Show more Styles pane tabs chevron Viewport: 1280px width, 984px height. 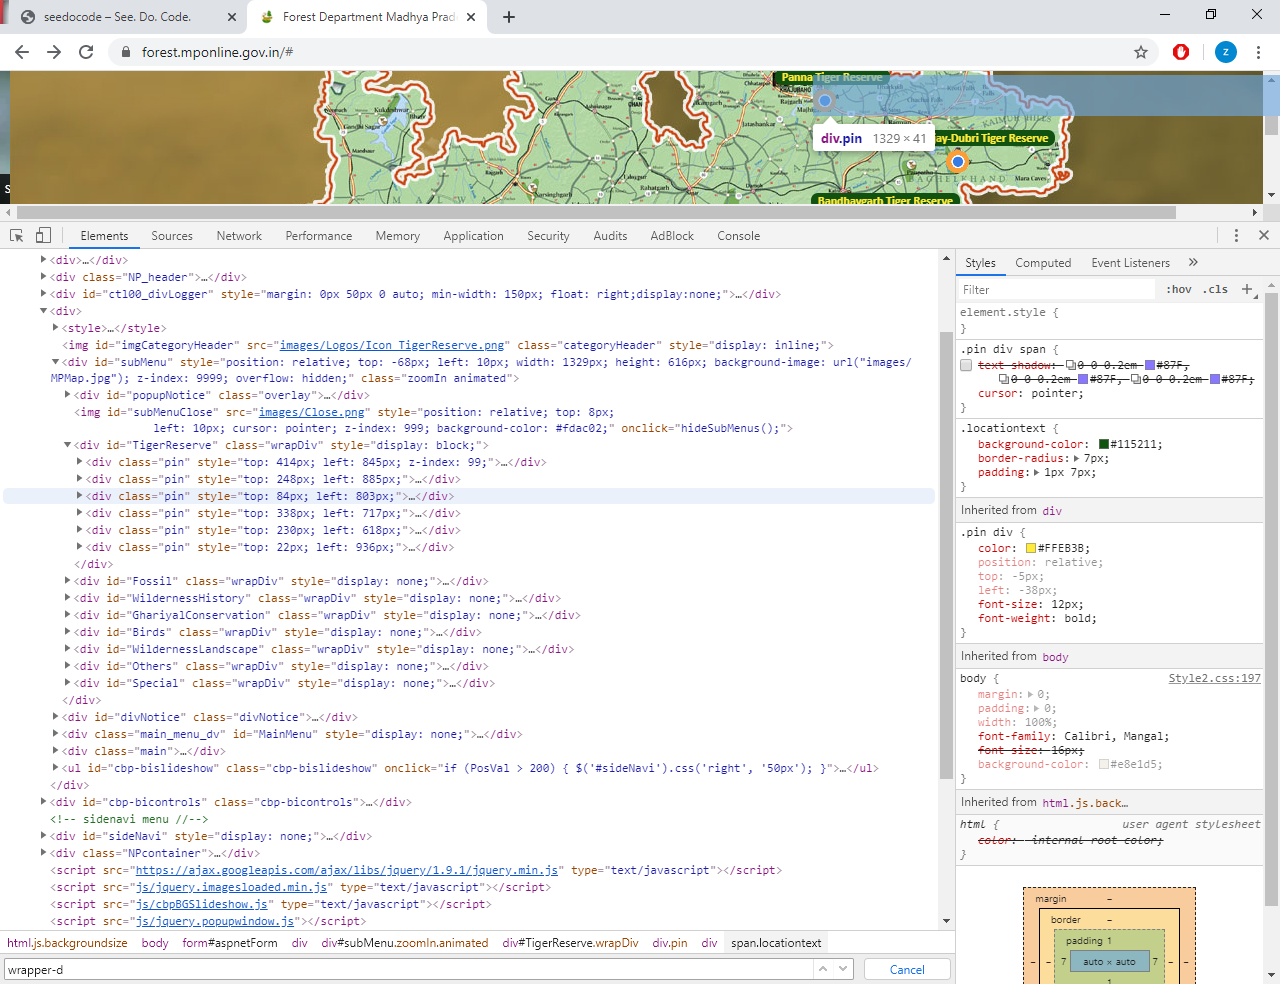click(1193, 262)
